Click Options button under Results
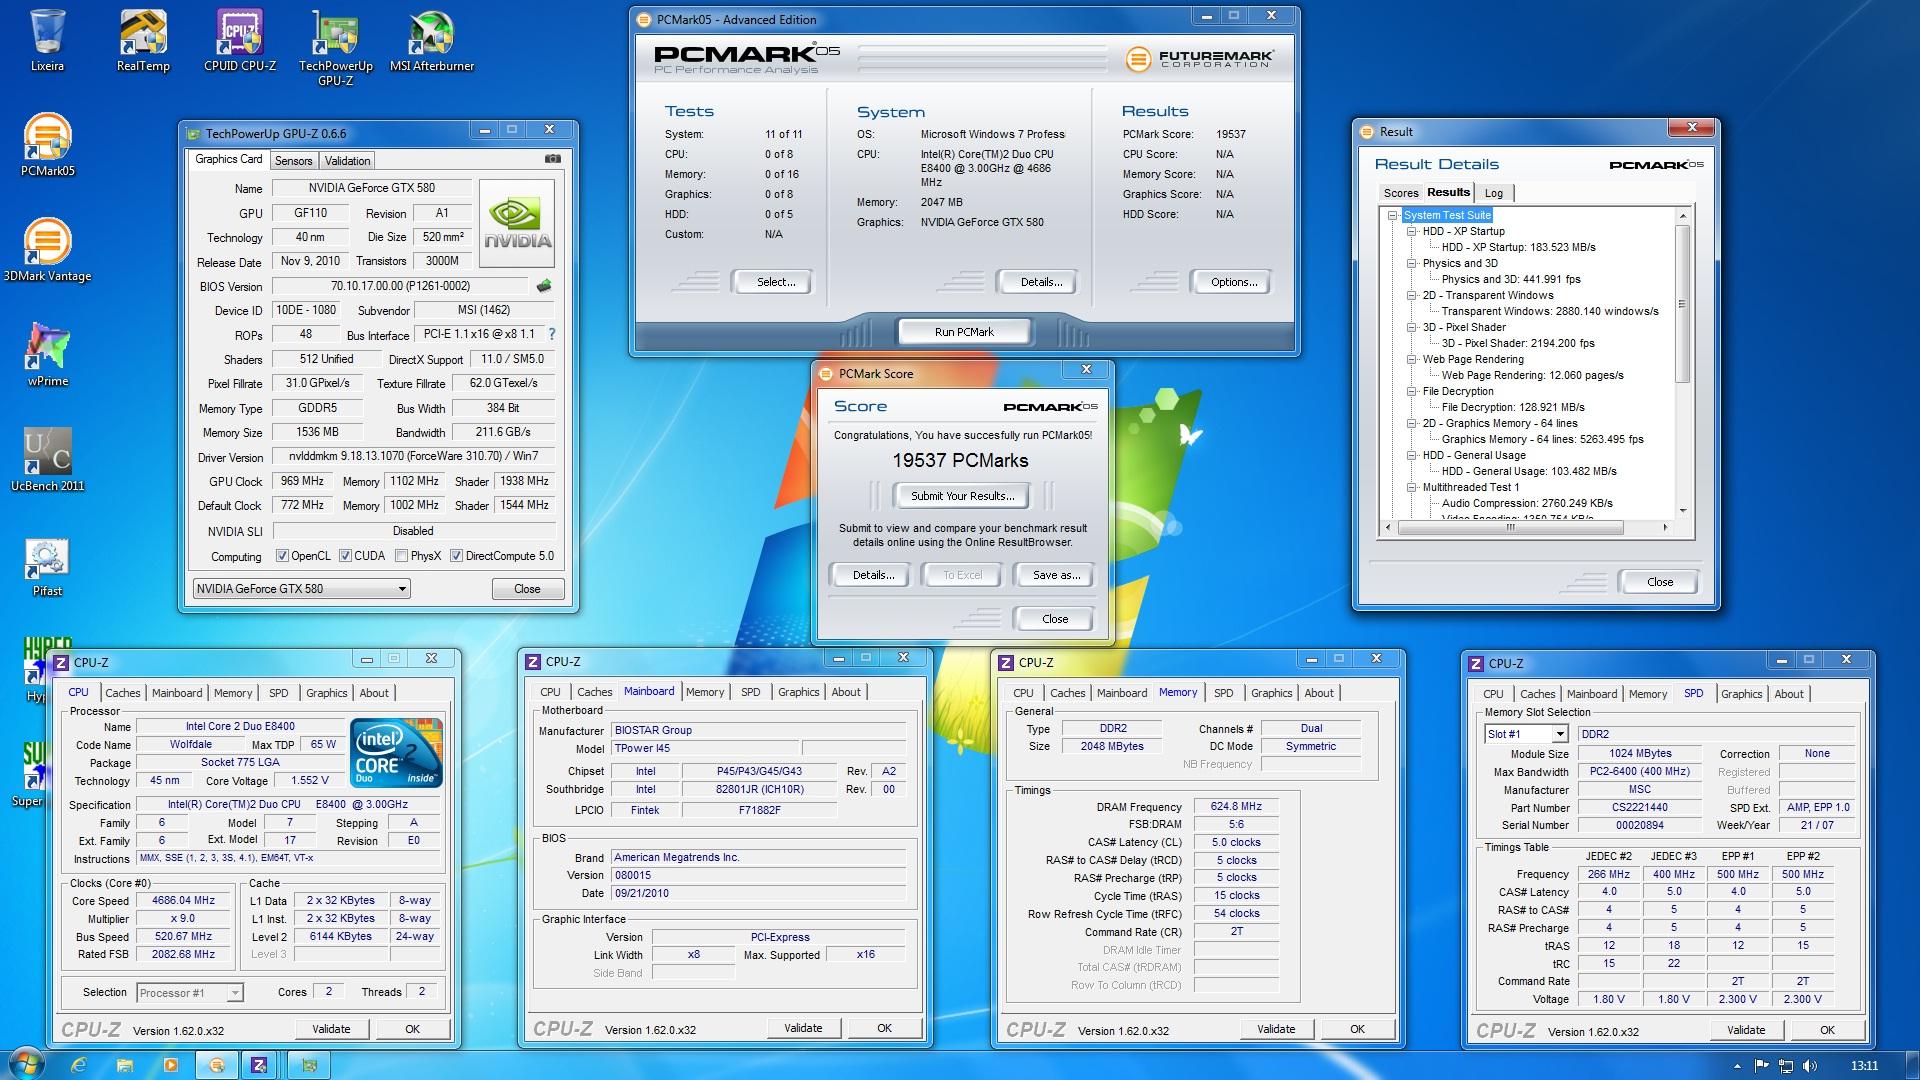The height and width of the screenshot is (1080, 1920). [1233, 282]
